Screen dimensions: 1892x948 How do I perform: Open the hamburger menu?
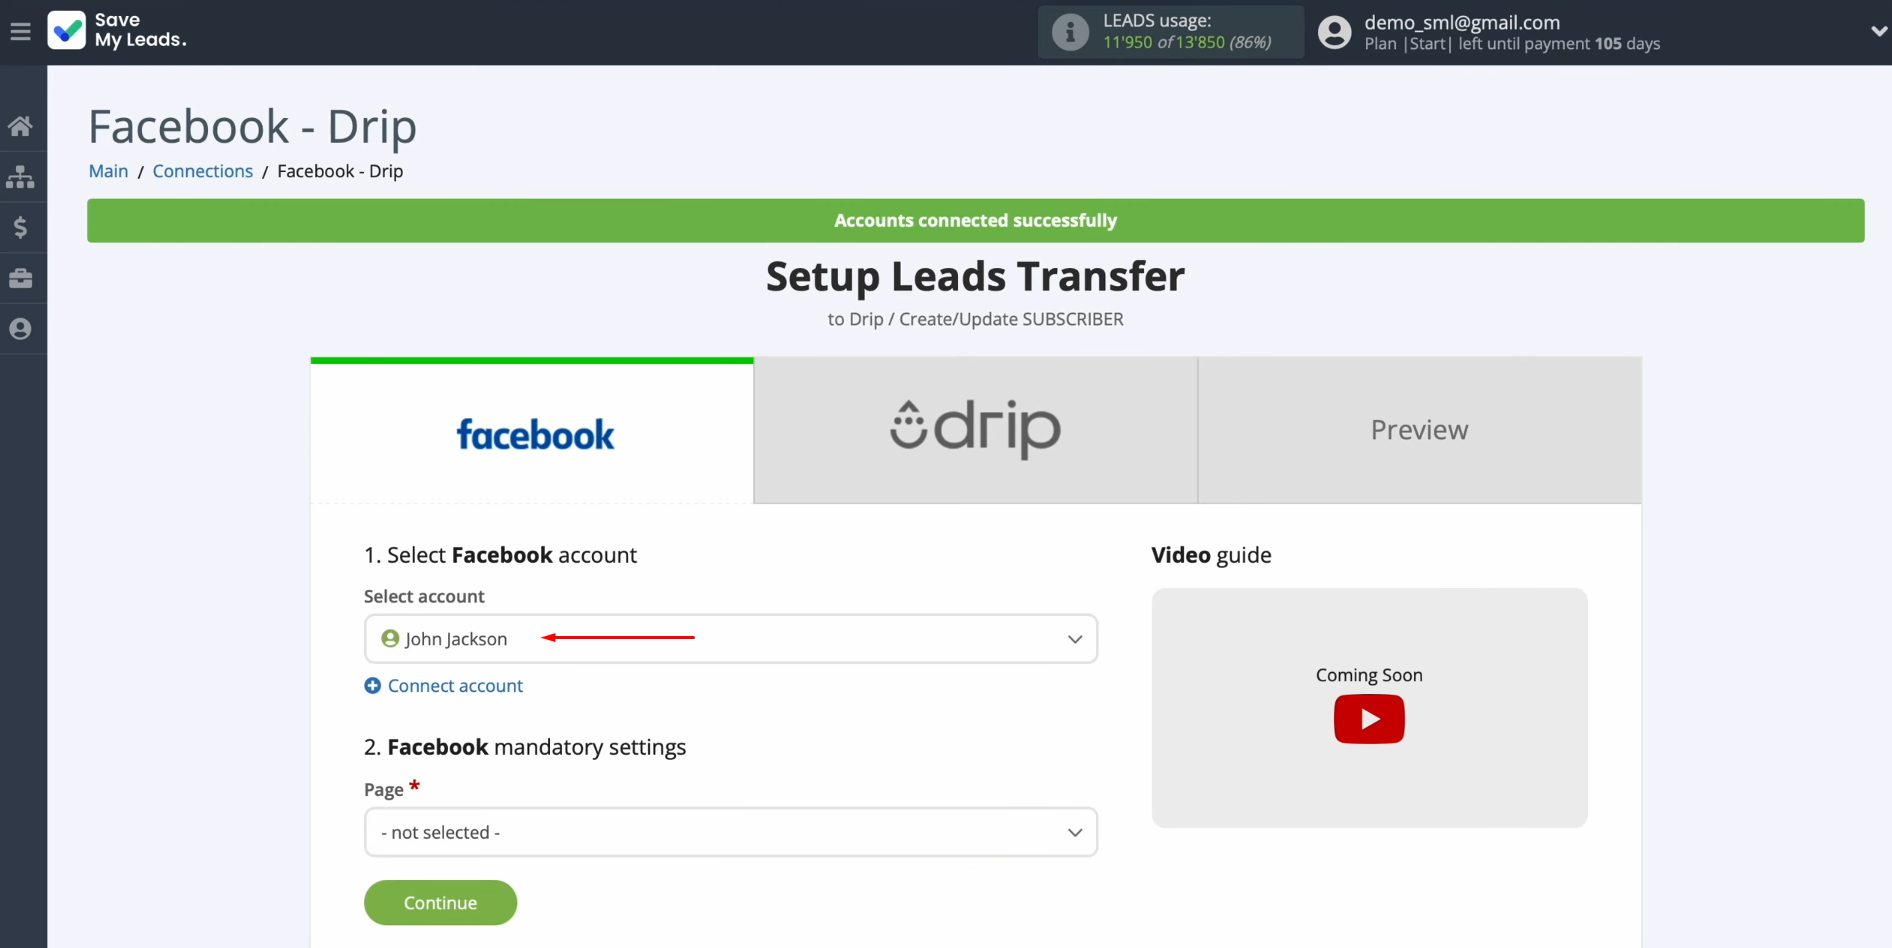pos(20,32)
